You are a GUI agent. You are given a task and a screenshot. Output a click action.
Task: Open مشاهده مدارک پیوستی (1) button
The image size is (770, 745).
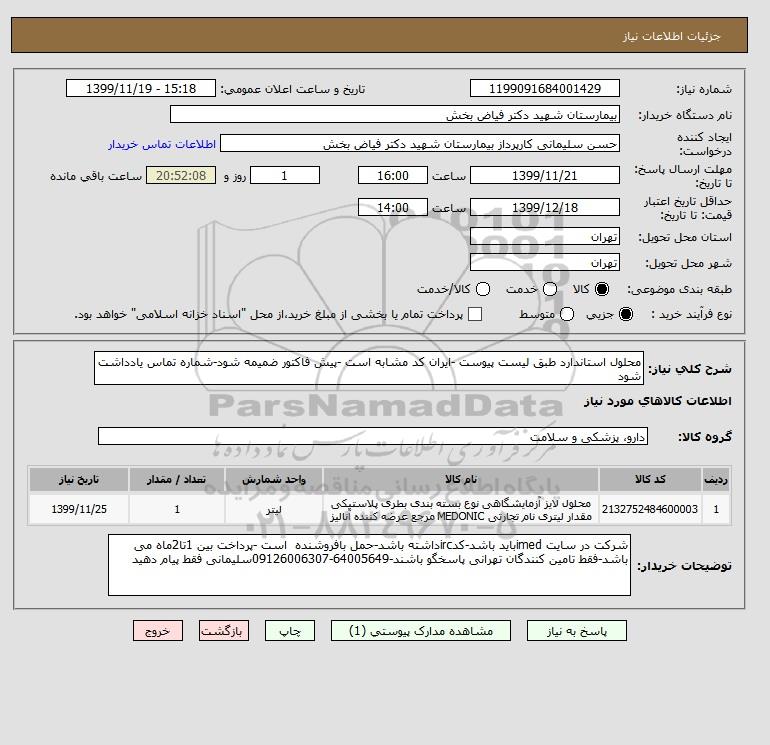point(421,631)
